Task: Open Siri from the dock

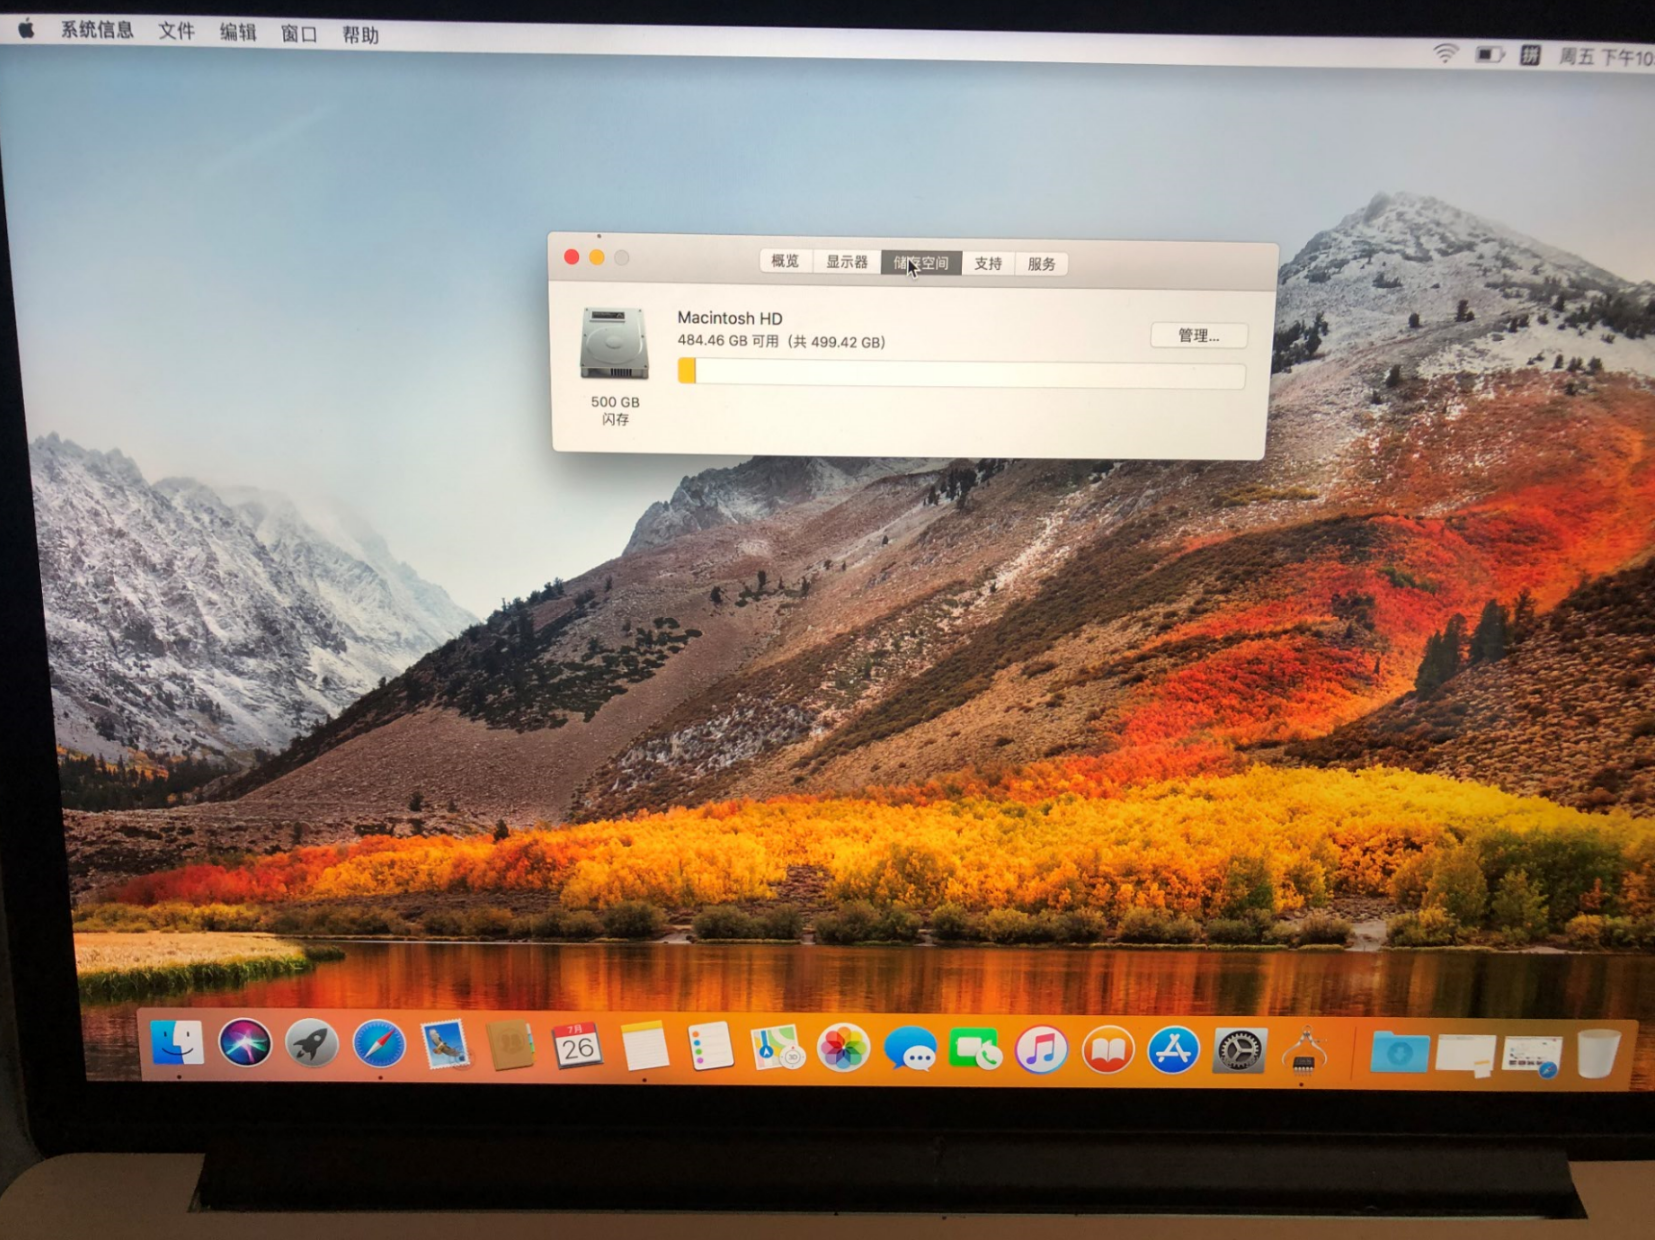Action: point(245,1045)
